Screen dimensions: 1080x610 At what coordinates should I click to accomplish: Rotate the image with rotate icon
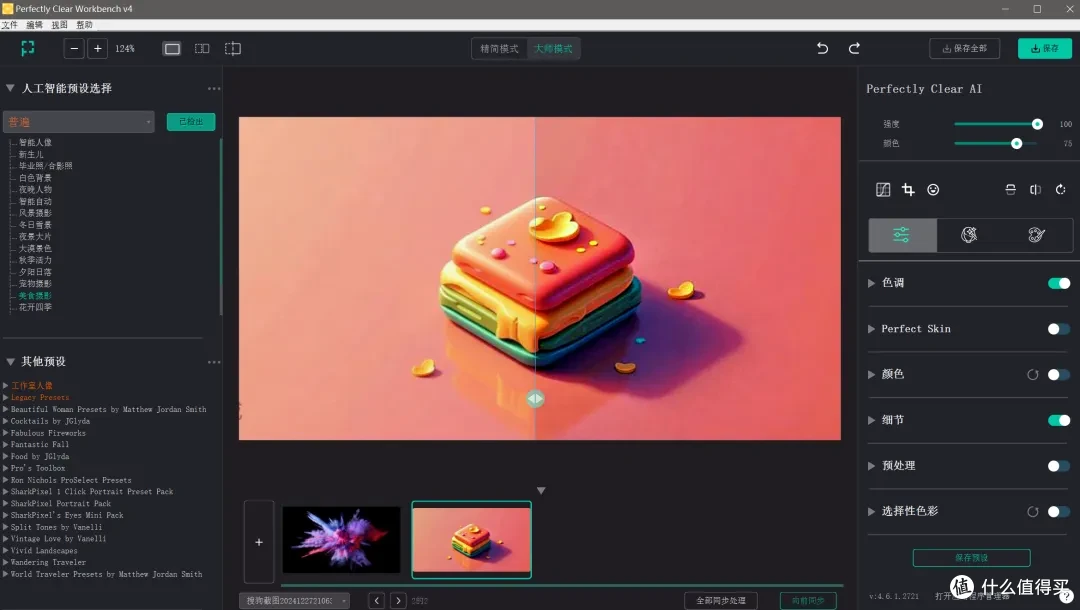(1061, 189)
